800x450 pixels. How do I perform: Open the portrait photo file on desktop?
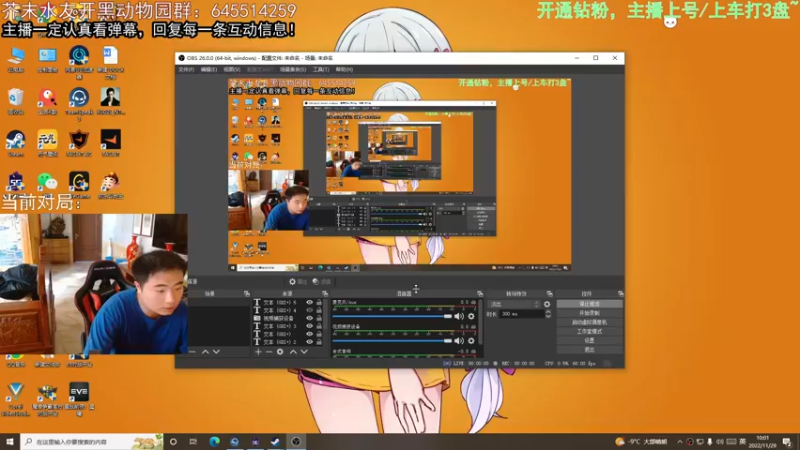(110, 101)
